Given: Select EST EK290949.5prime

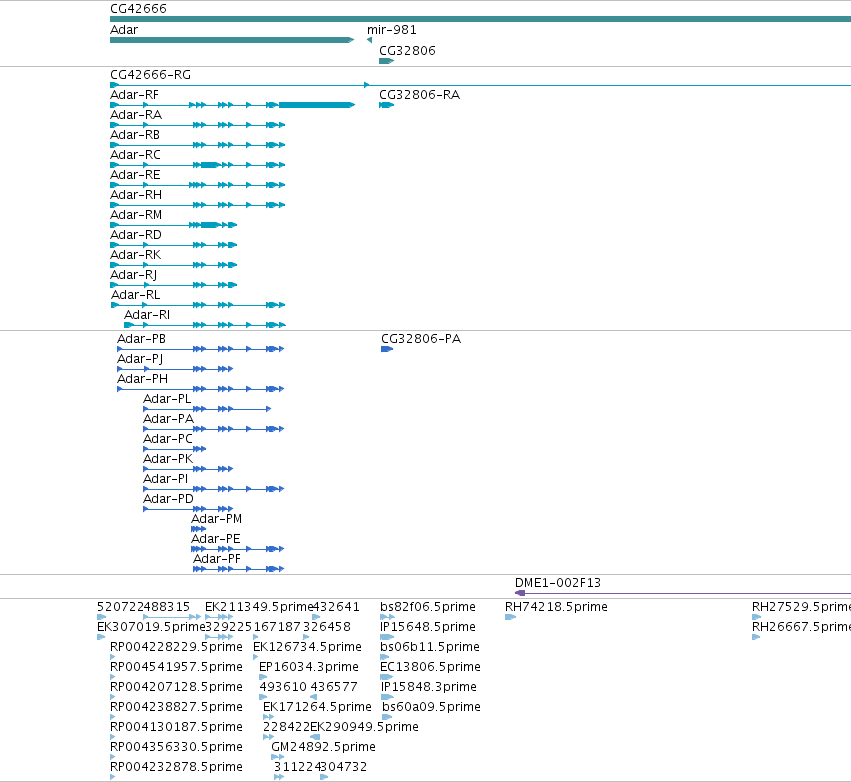Looking at the screenshot, I should coord(364,727).
